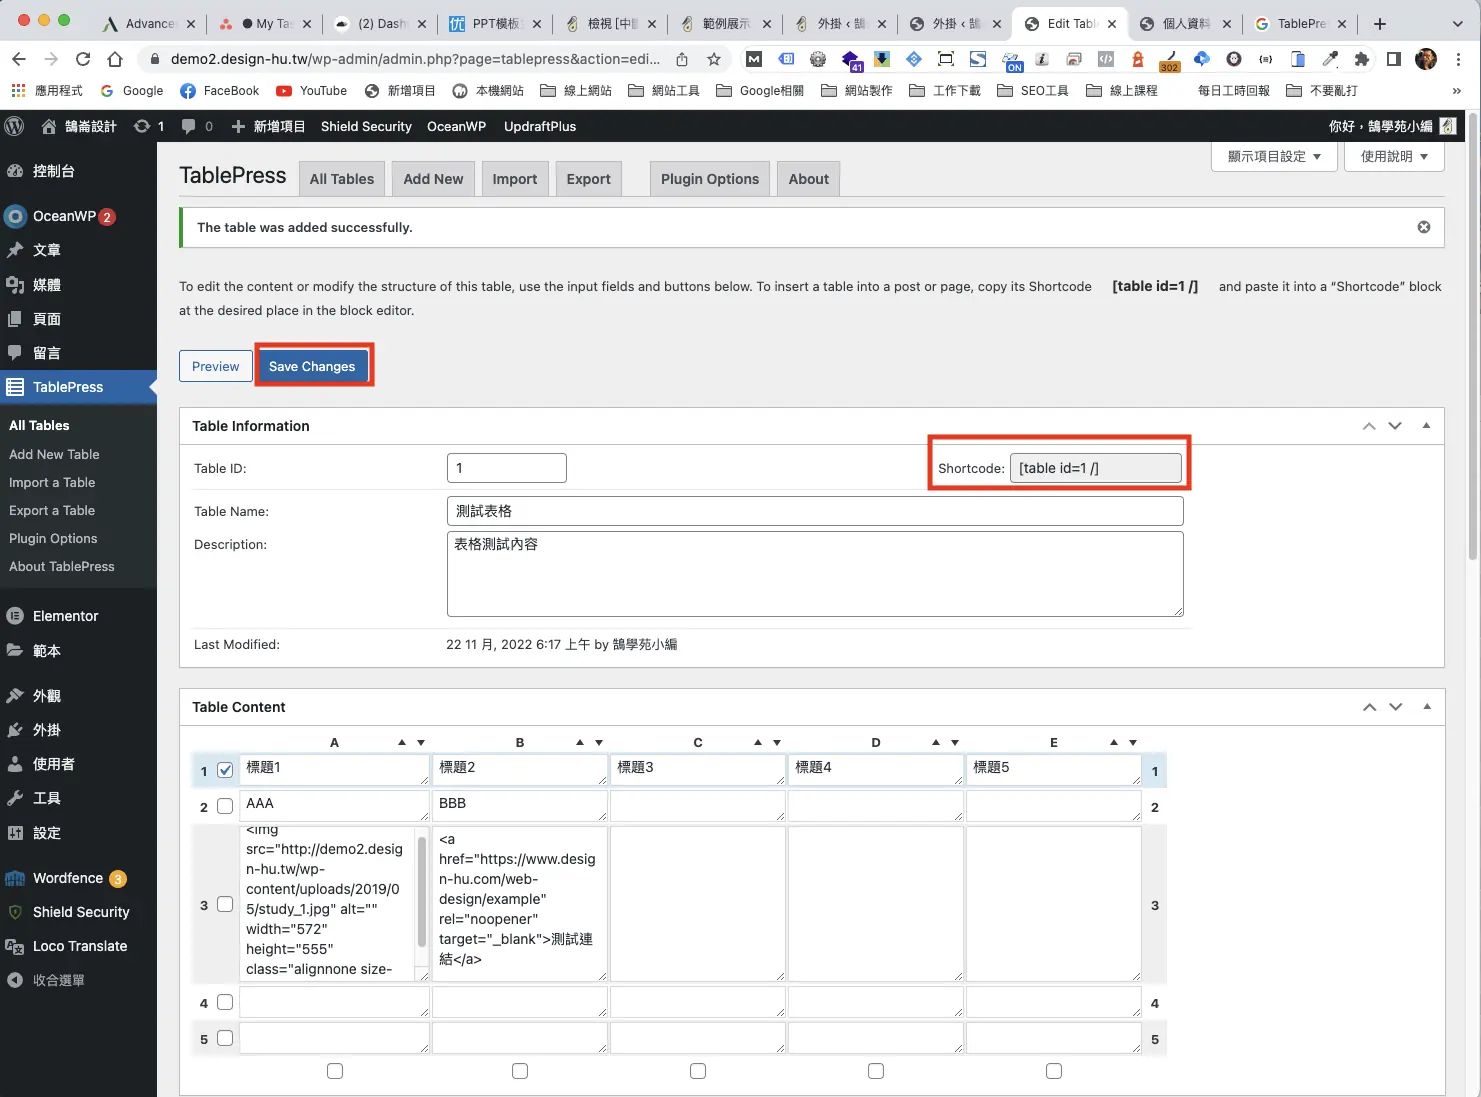Image resolution: width=1481 pixels, height=1097 pixels.
Task: Open the comments bubble icon in admin bar
Action: tap(188, 126)
